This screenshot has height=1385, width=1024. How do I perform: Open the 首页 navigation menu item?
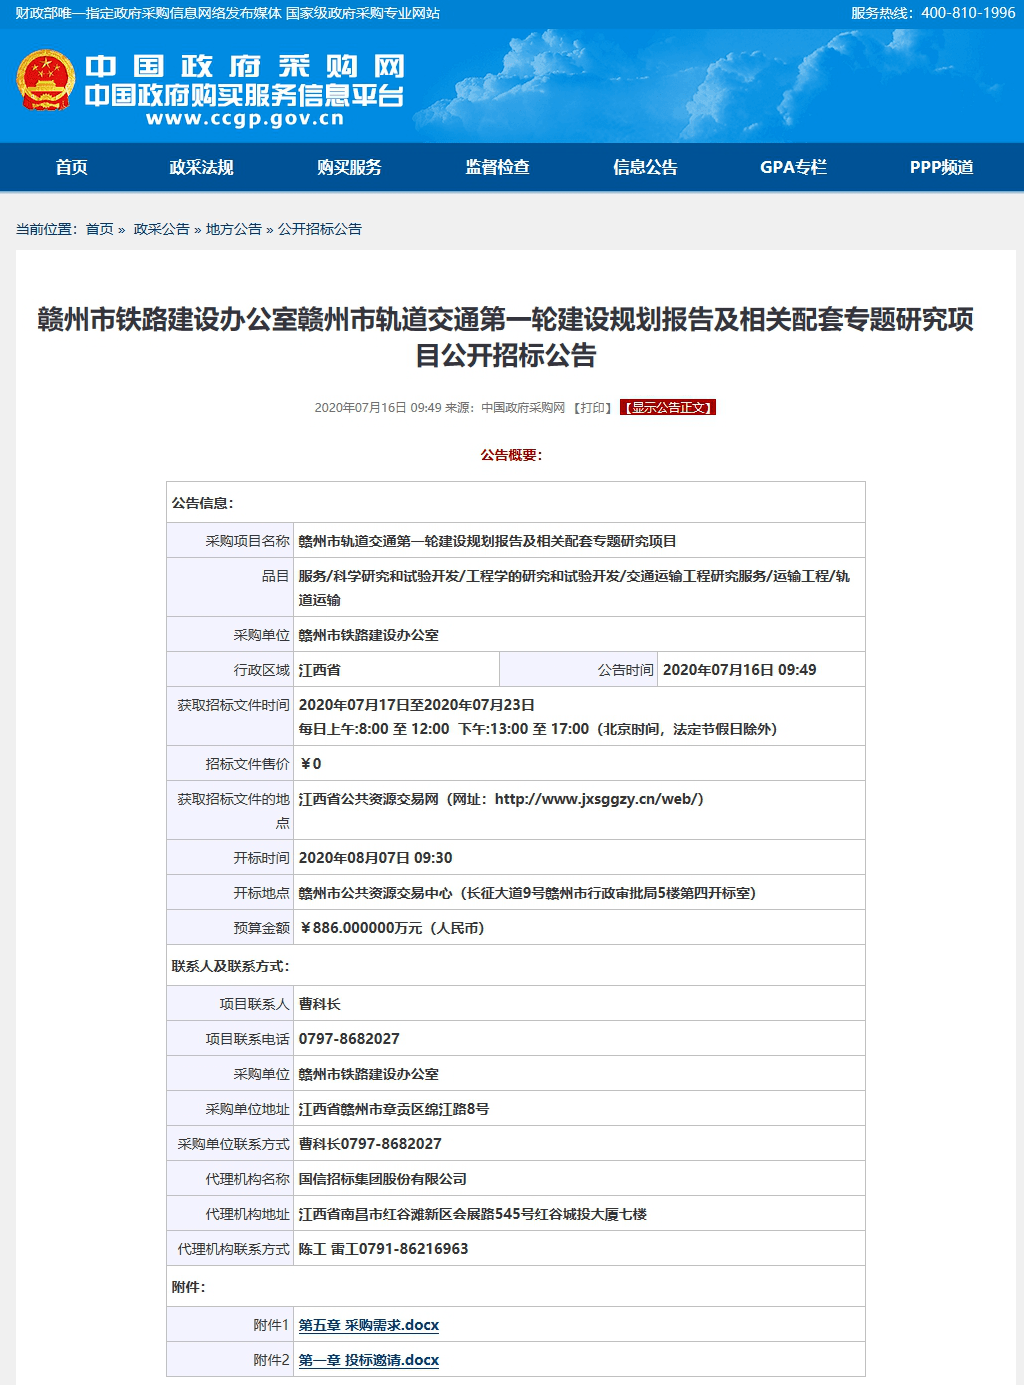71,167
